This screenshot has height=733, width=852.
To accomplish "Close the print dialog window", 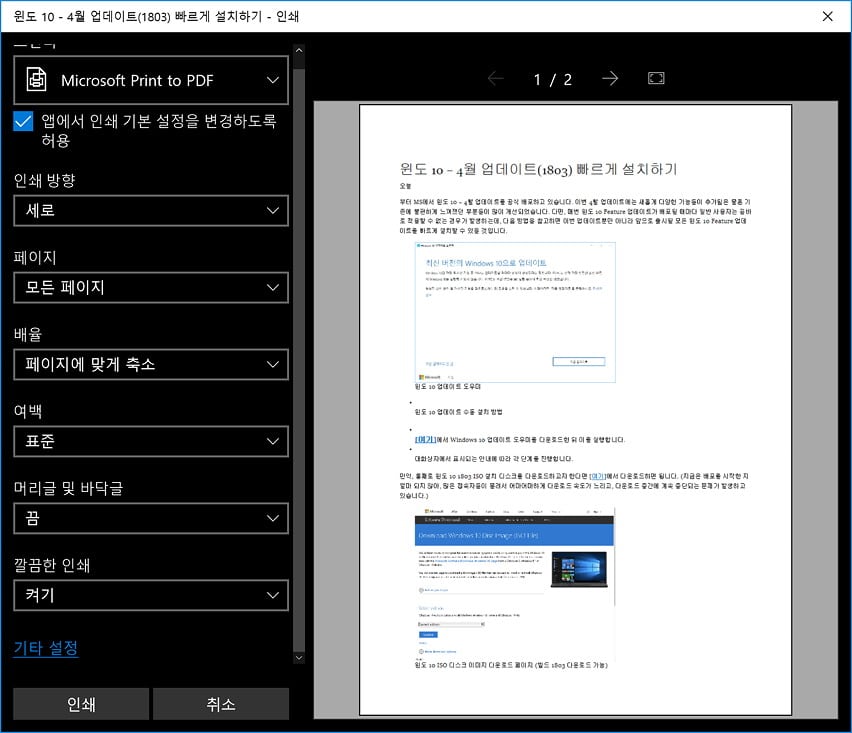I will 827,16.
